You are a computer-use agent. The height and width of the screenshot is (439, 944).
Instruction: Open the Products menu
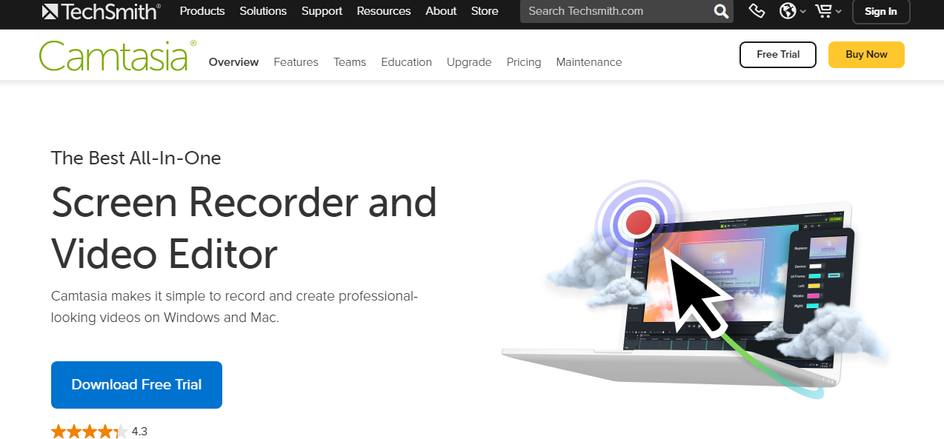pyautogui.click(x=202, y=11)
